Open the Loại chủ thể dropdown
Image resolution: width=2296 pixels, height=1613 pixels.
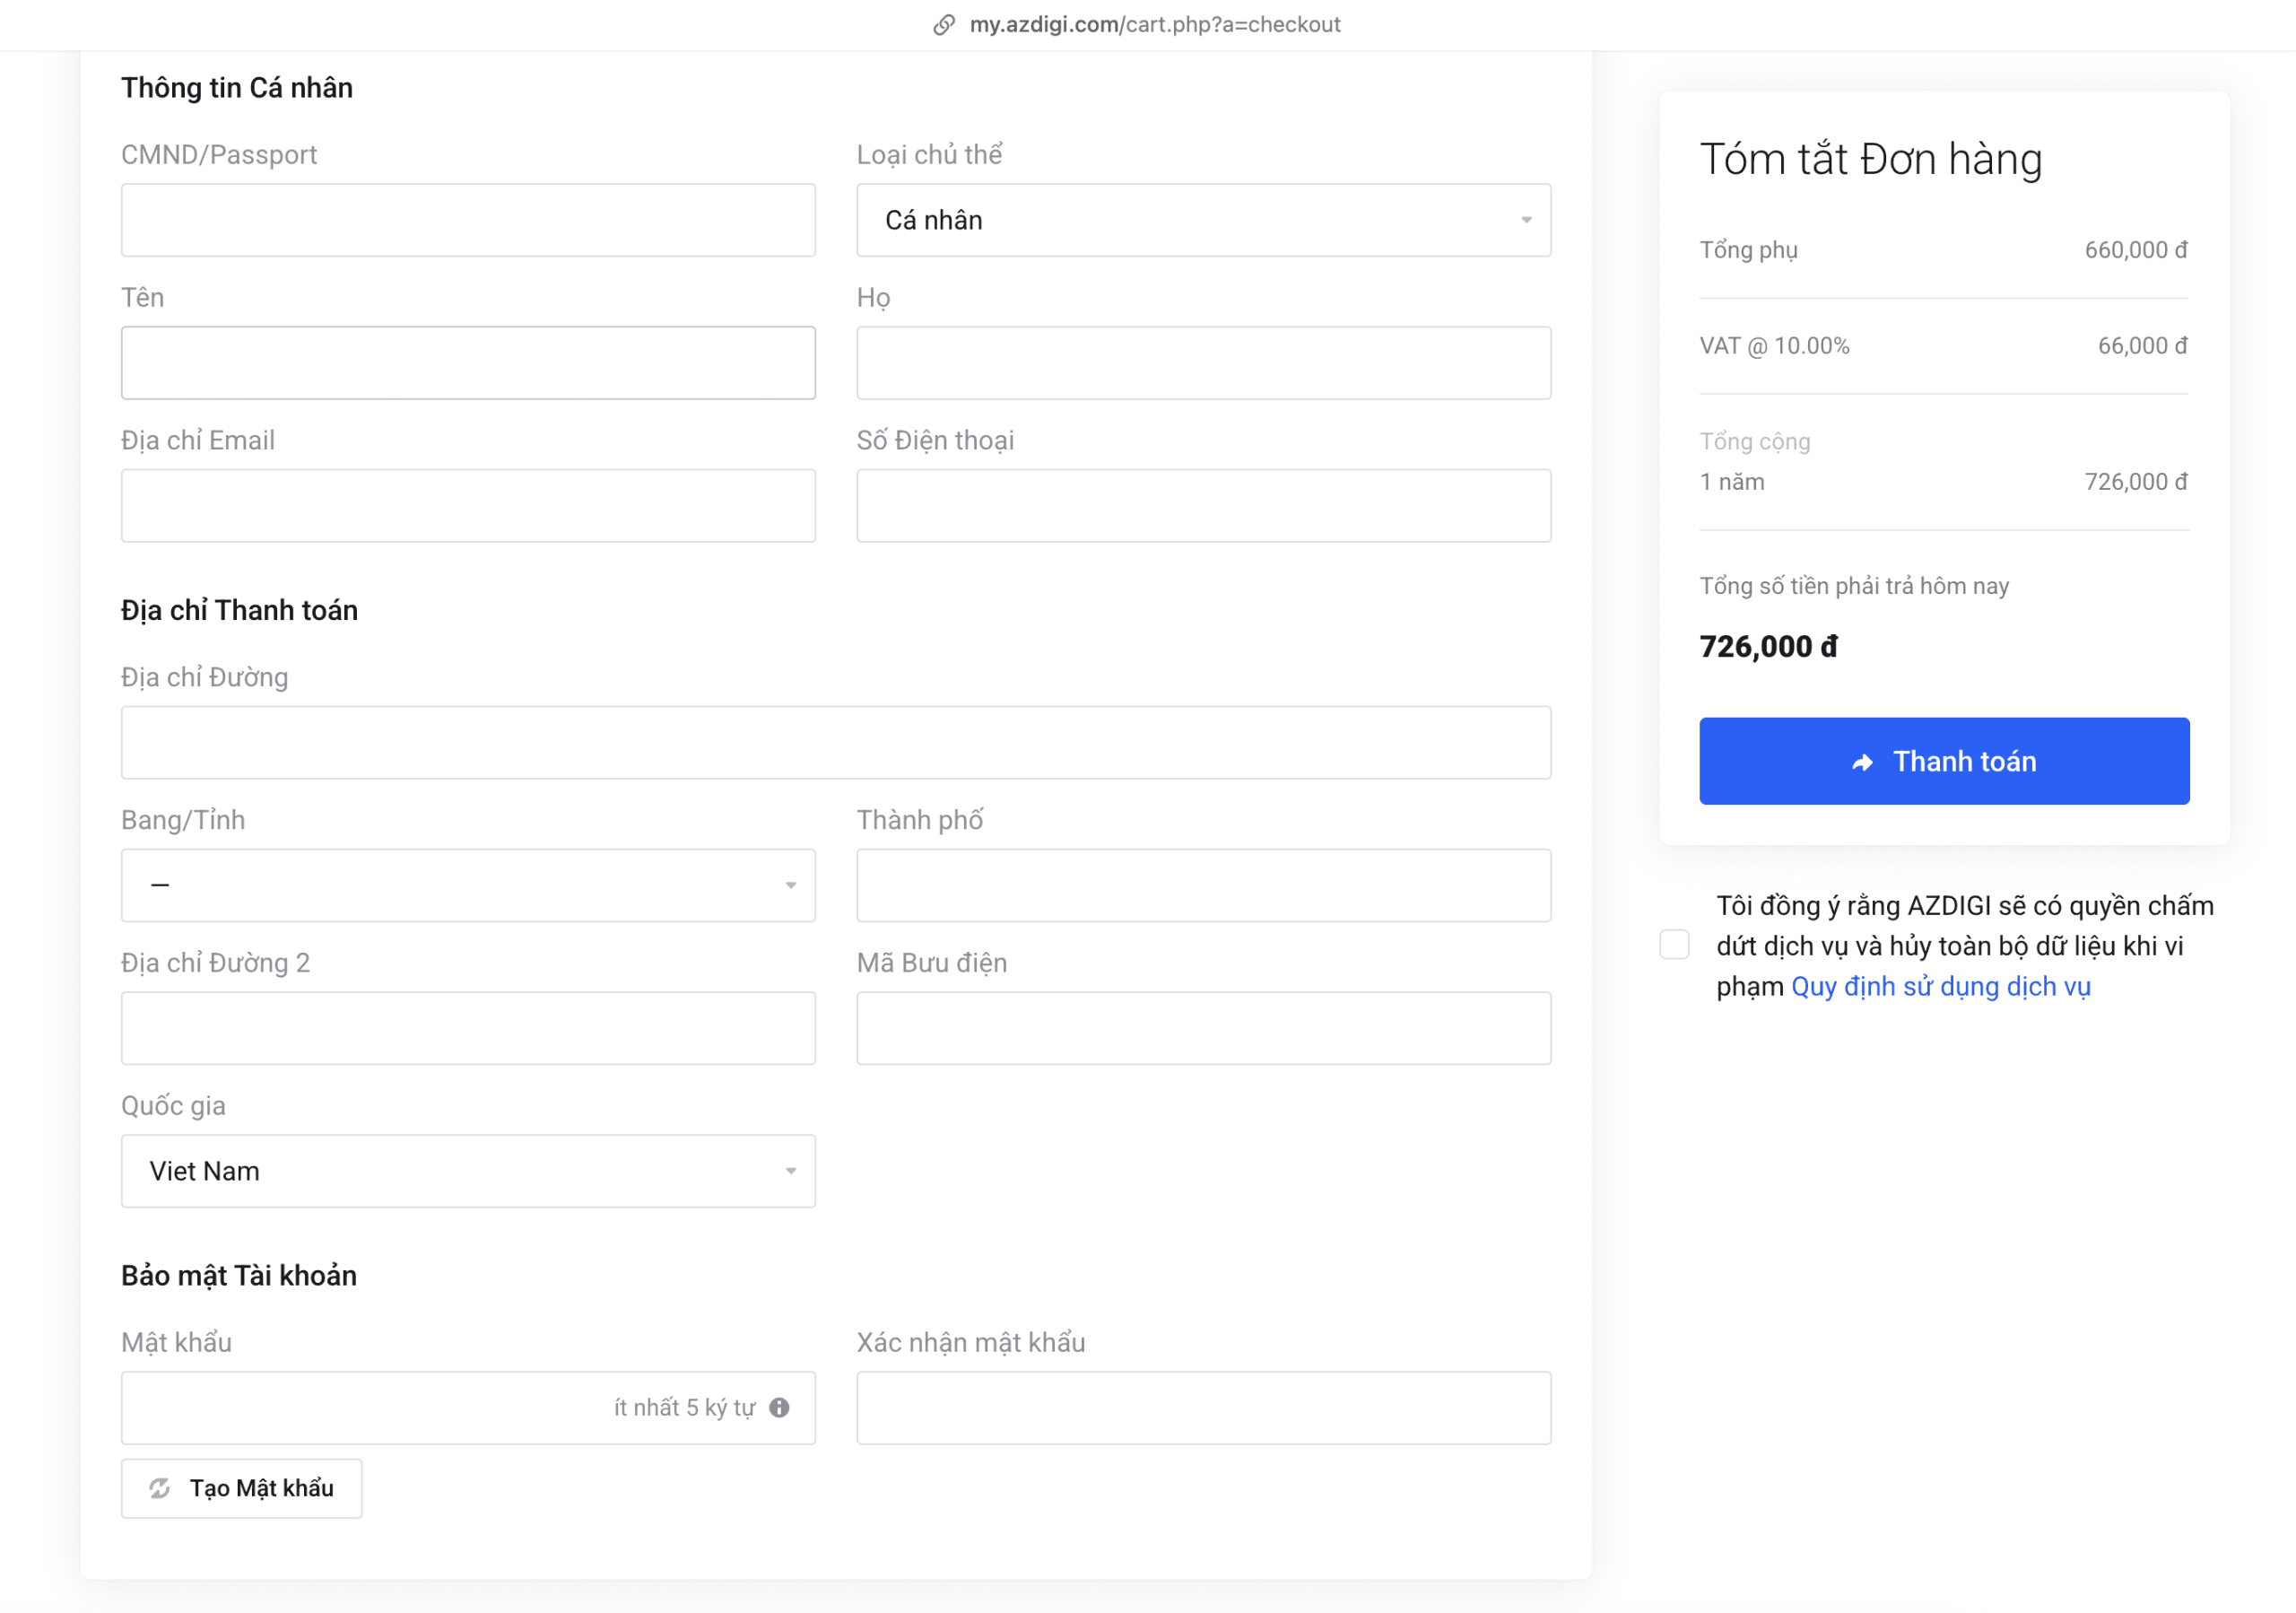click(x=1203, y=220)
